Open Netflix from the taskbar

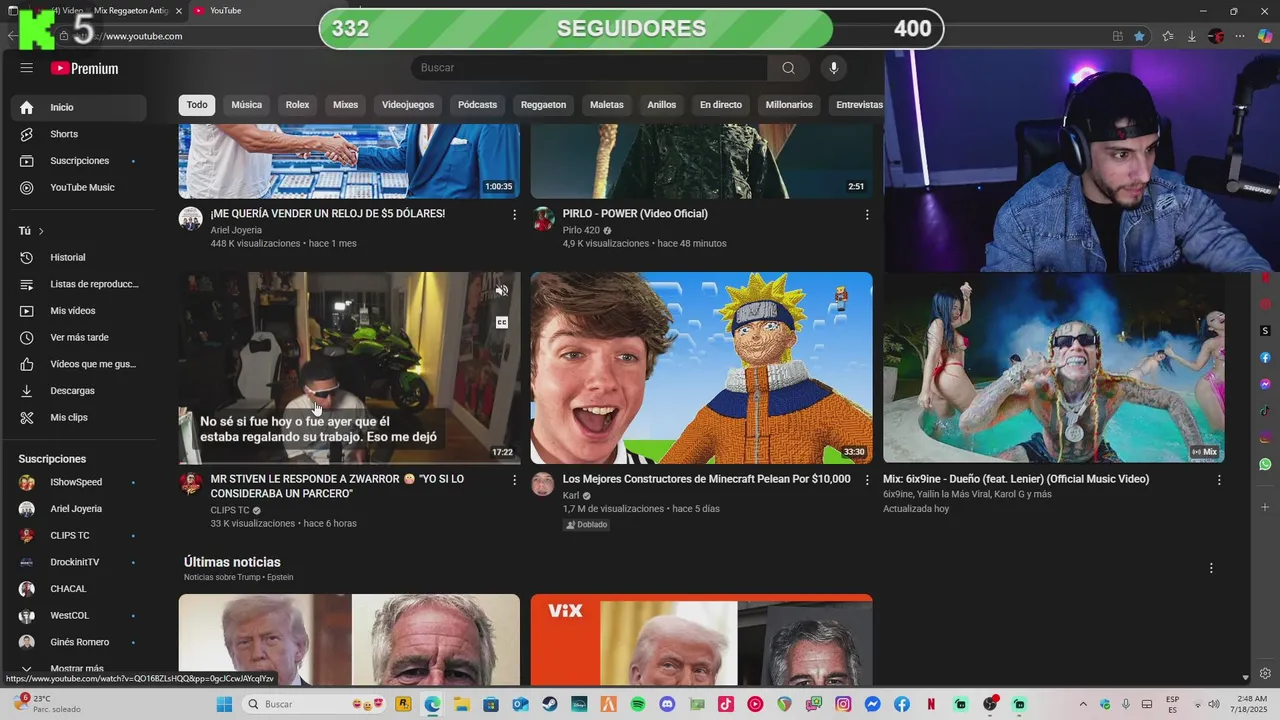tap(931, 704)
